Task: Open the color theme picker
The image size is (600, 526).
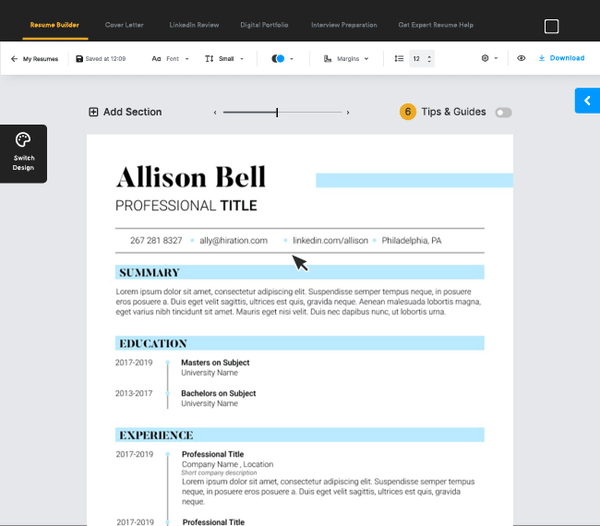Action: [x=278, y=59]
